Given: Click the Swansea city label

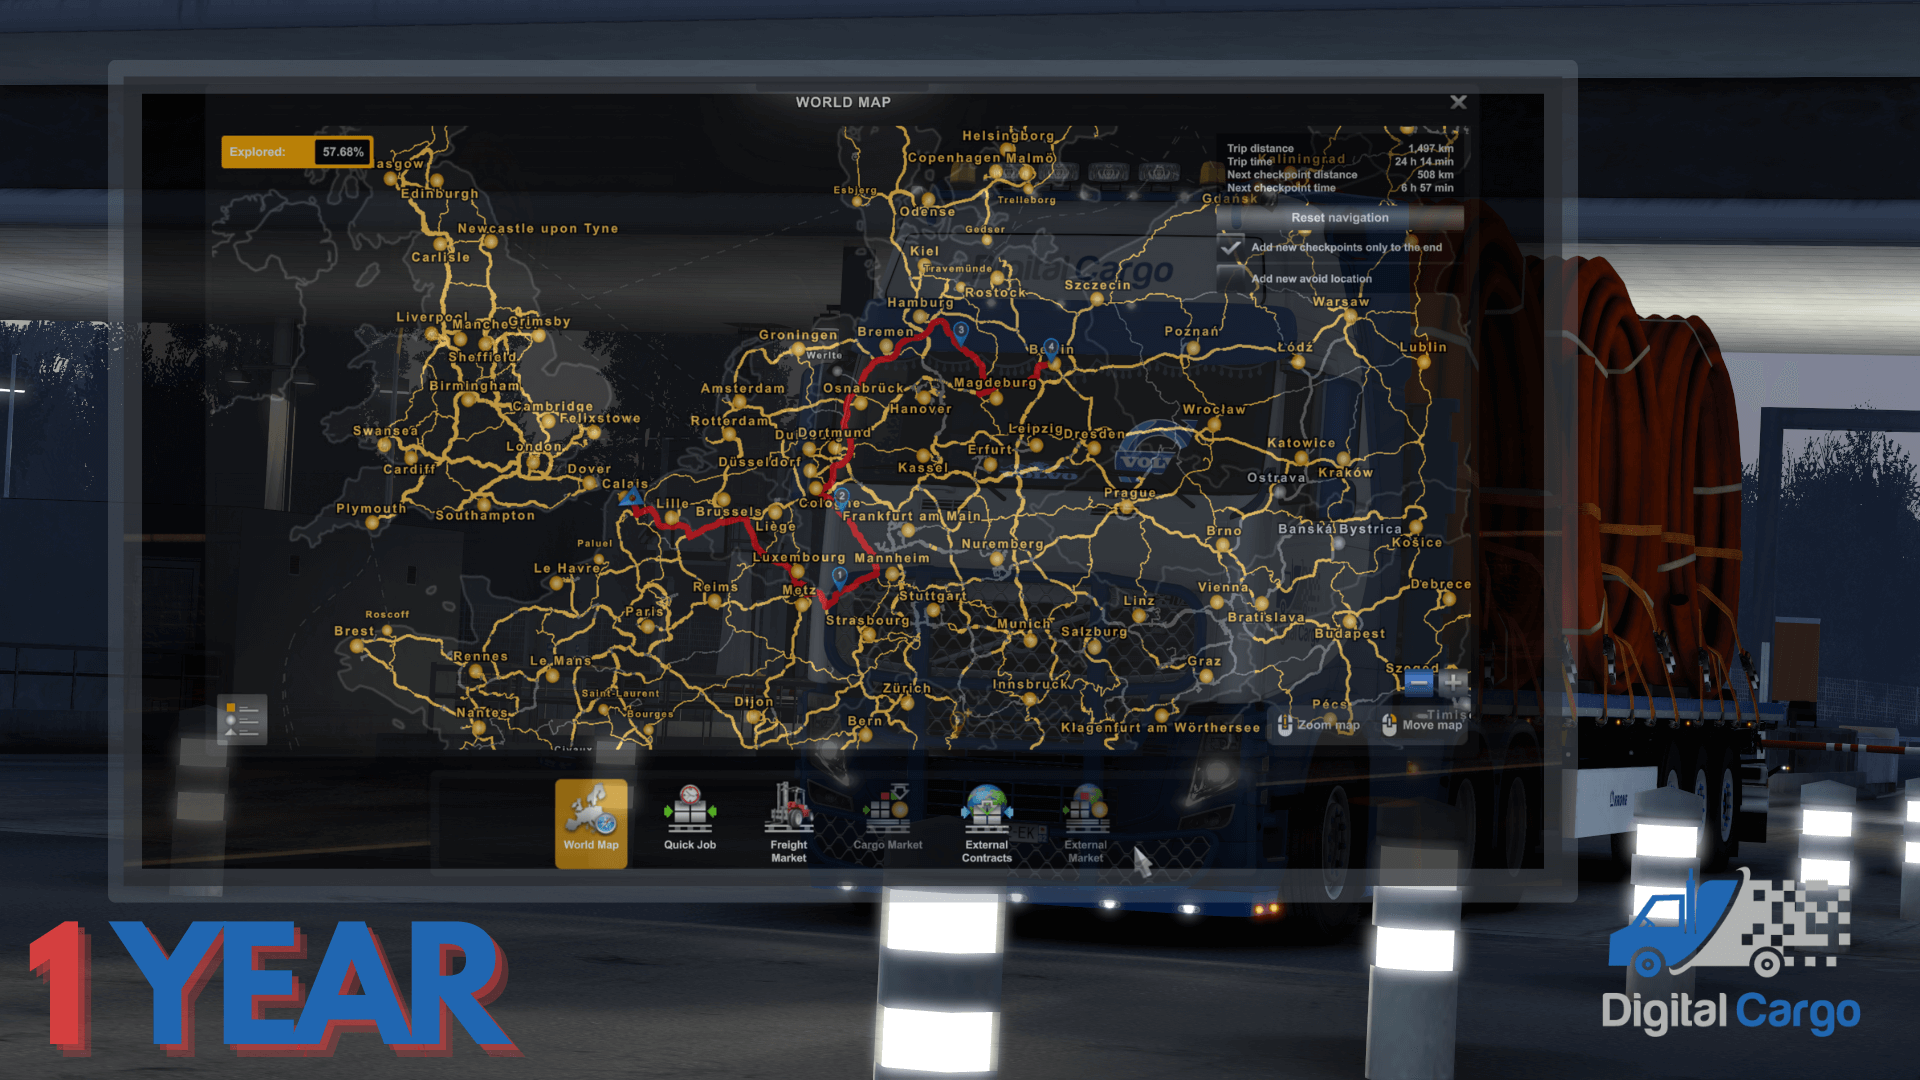Looking at the screenshot, I should click(386, 431).
